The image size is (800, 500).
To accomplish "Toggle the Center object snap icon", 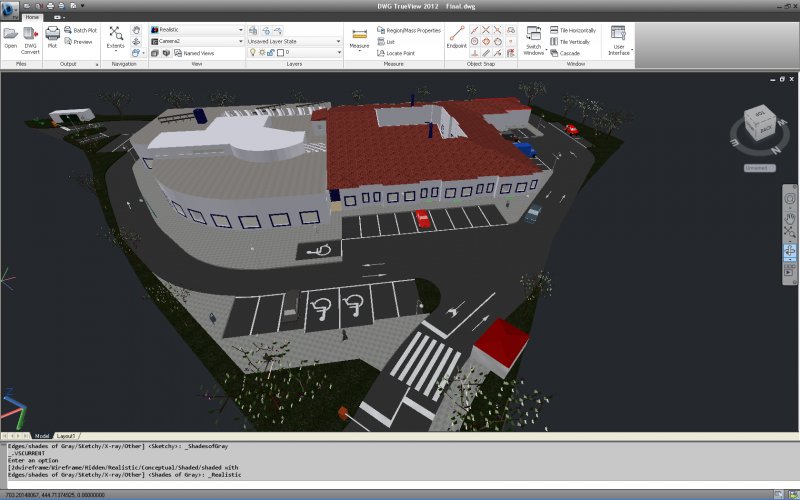I will pyautogui.click(x=474, y=41).
